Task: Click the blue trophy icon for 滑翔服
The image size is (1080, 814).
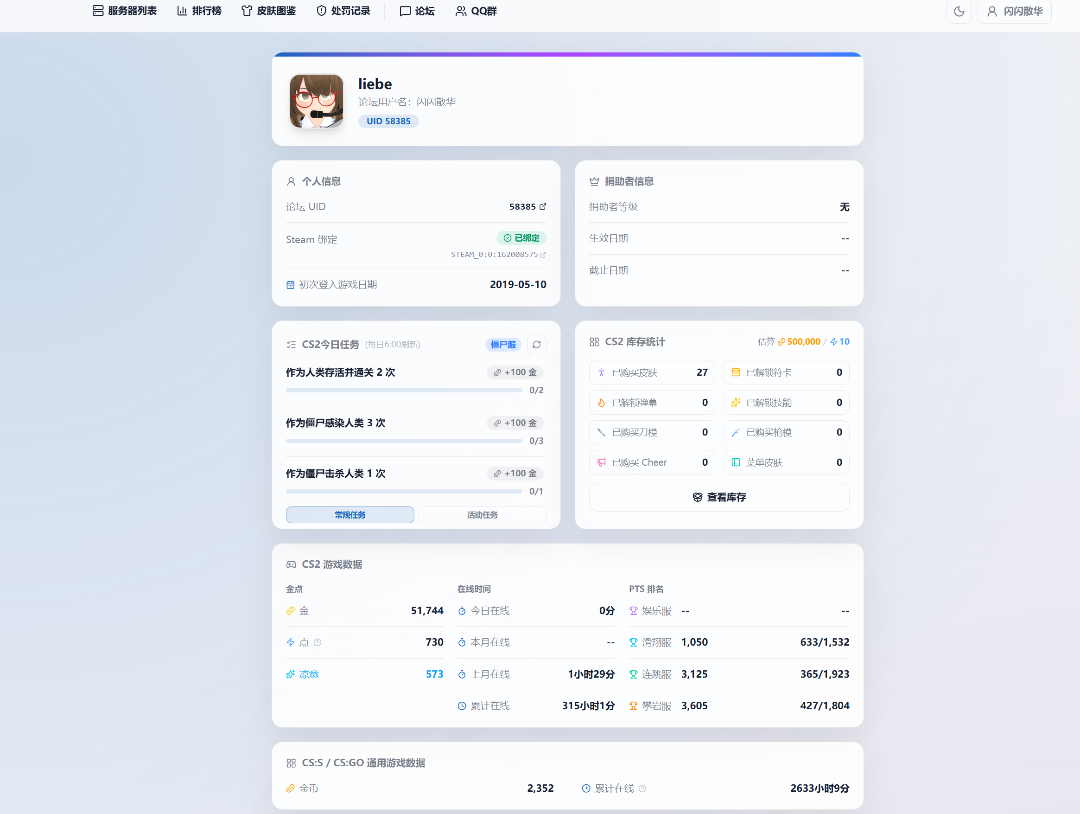Action: pyautogui.click(x=633, y=643)
